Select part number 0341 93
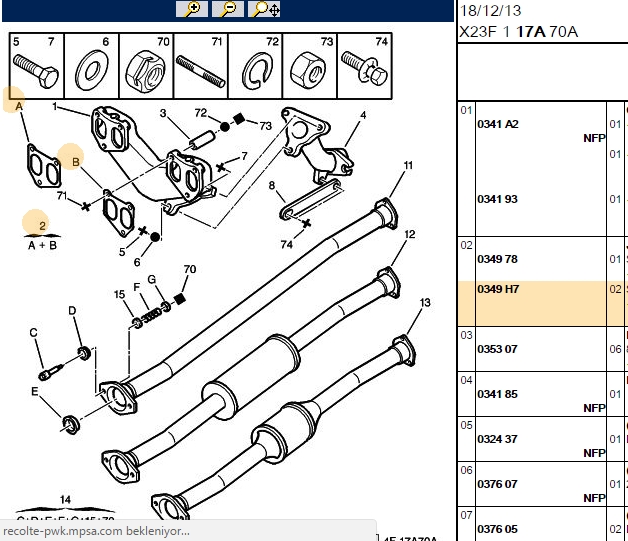 (497, 199)
